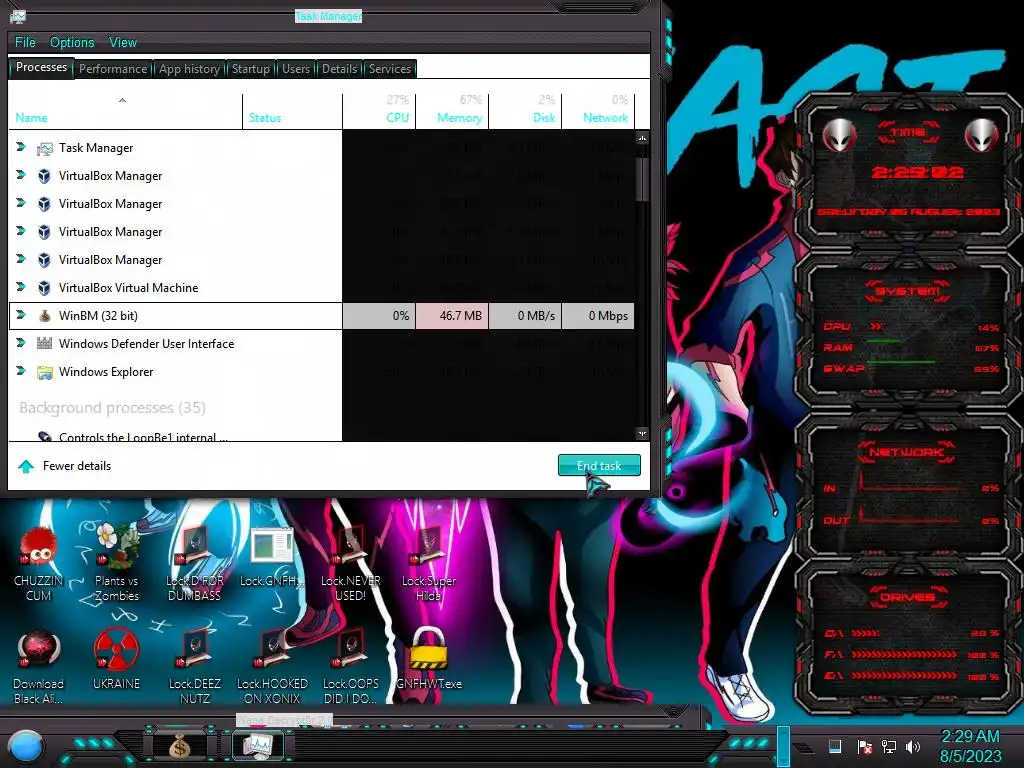This screenshot has height=768, width=1024.
Task: Select the Lock.NEVER USED! desktop icon
Action: pos(351,563)
